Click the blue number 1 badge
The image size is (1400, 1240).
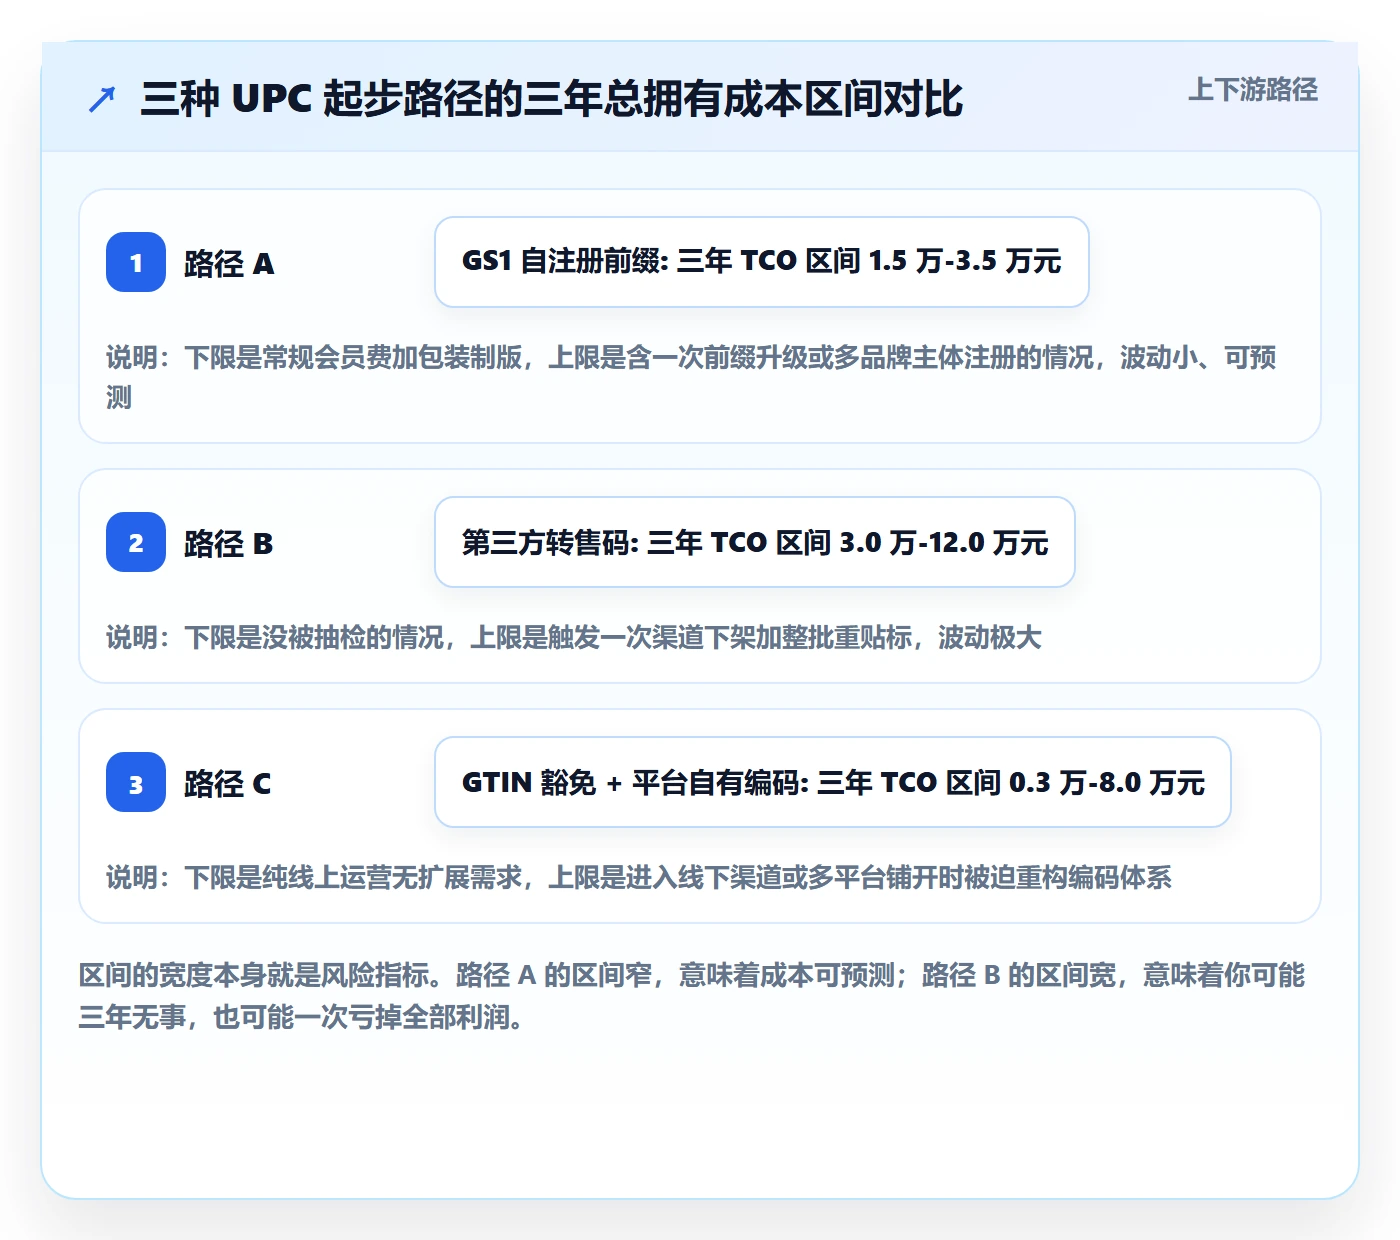click(136, 262)
